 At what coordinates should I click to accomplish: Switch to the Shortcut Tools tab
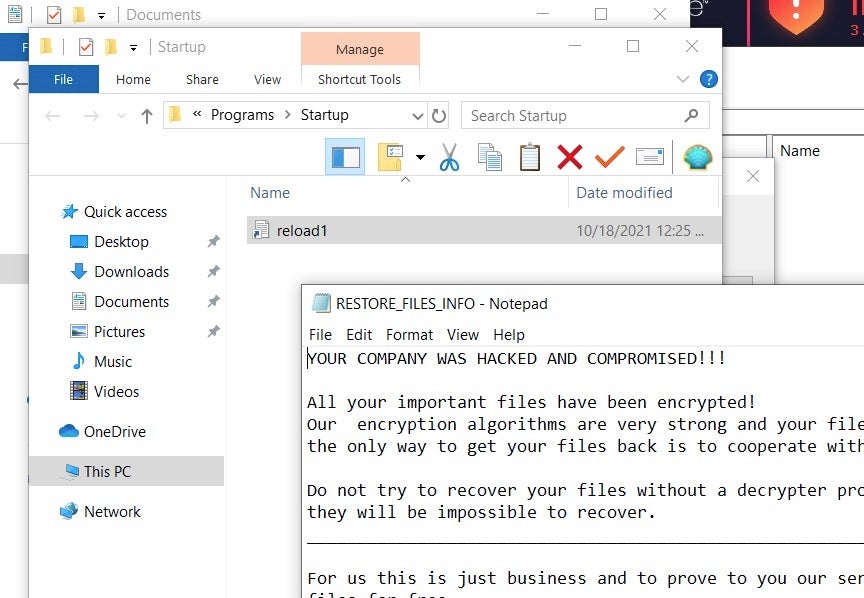pos(359,80)
